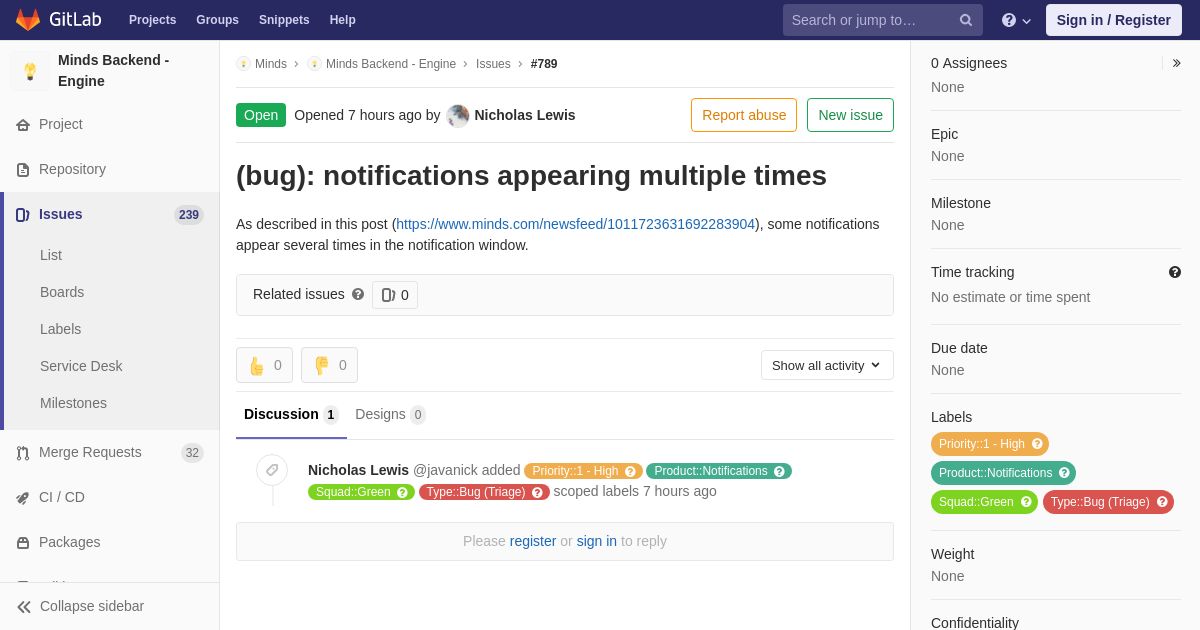Open the Snippets top menu
This screenshot has height=630, width=1200.
tap(284, 20)
